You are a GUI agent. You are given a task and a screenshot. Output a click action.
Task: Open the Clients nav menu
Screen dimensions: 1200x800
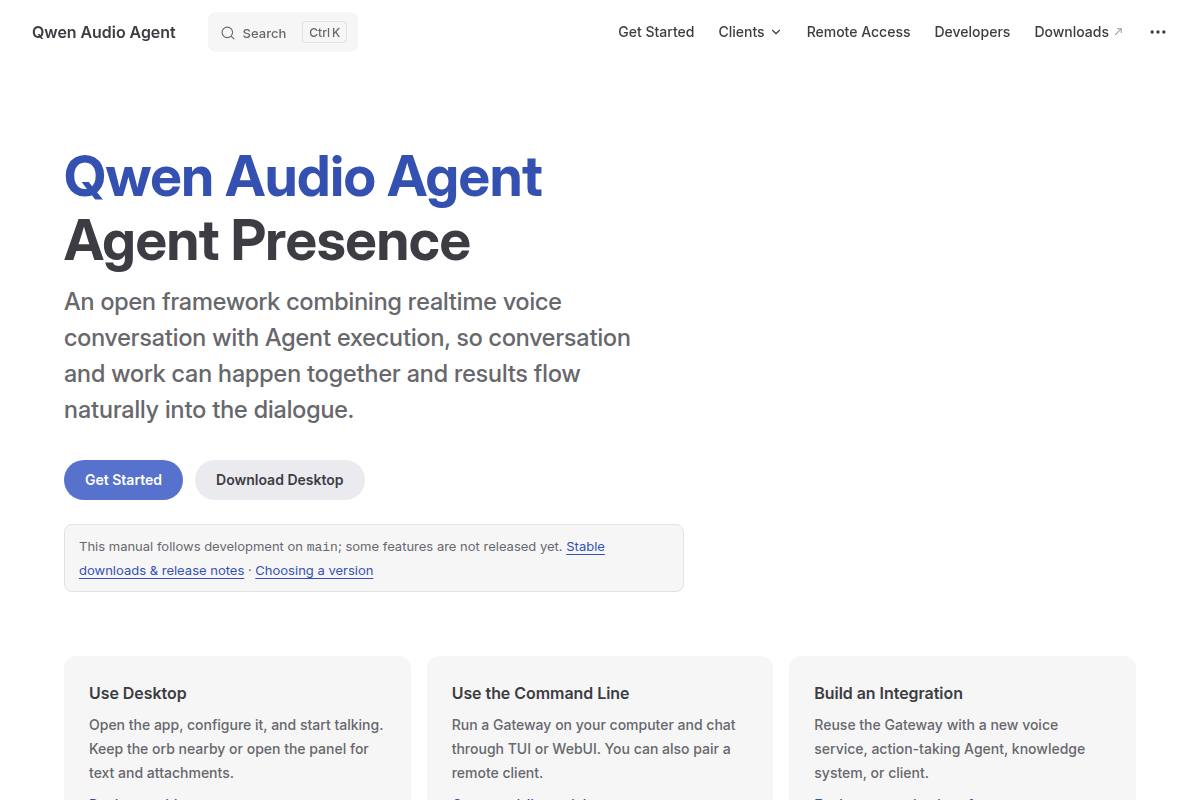tap(750, 32)
